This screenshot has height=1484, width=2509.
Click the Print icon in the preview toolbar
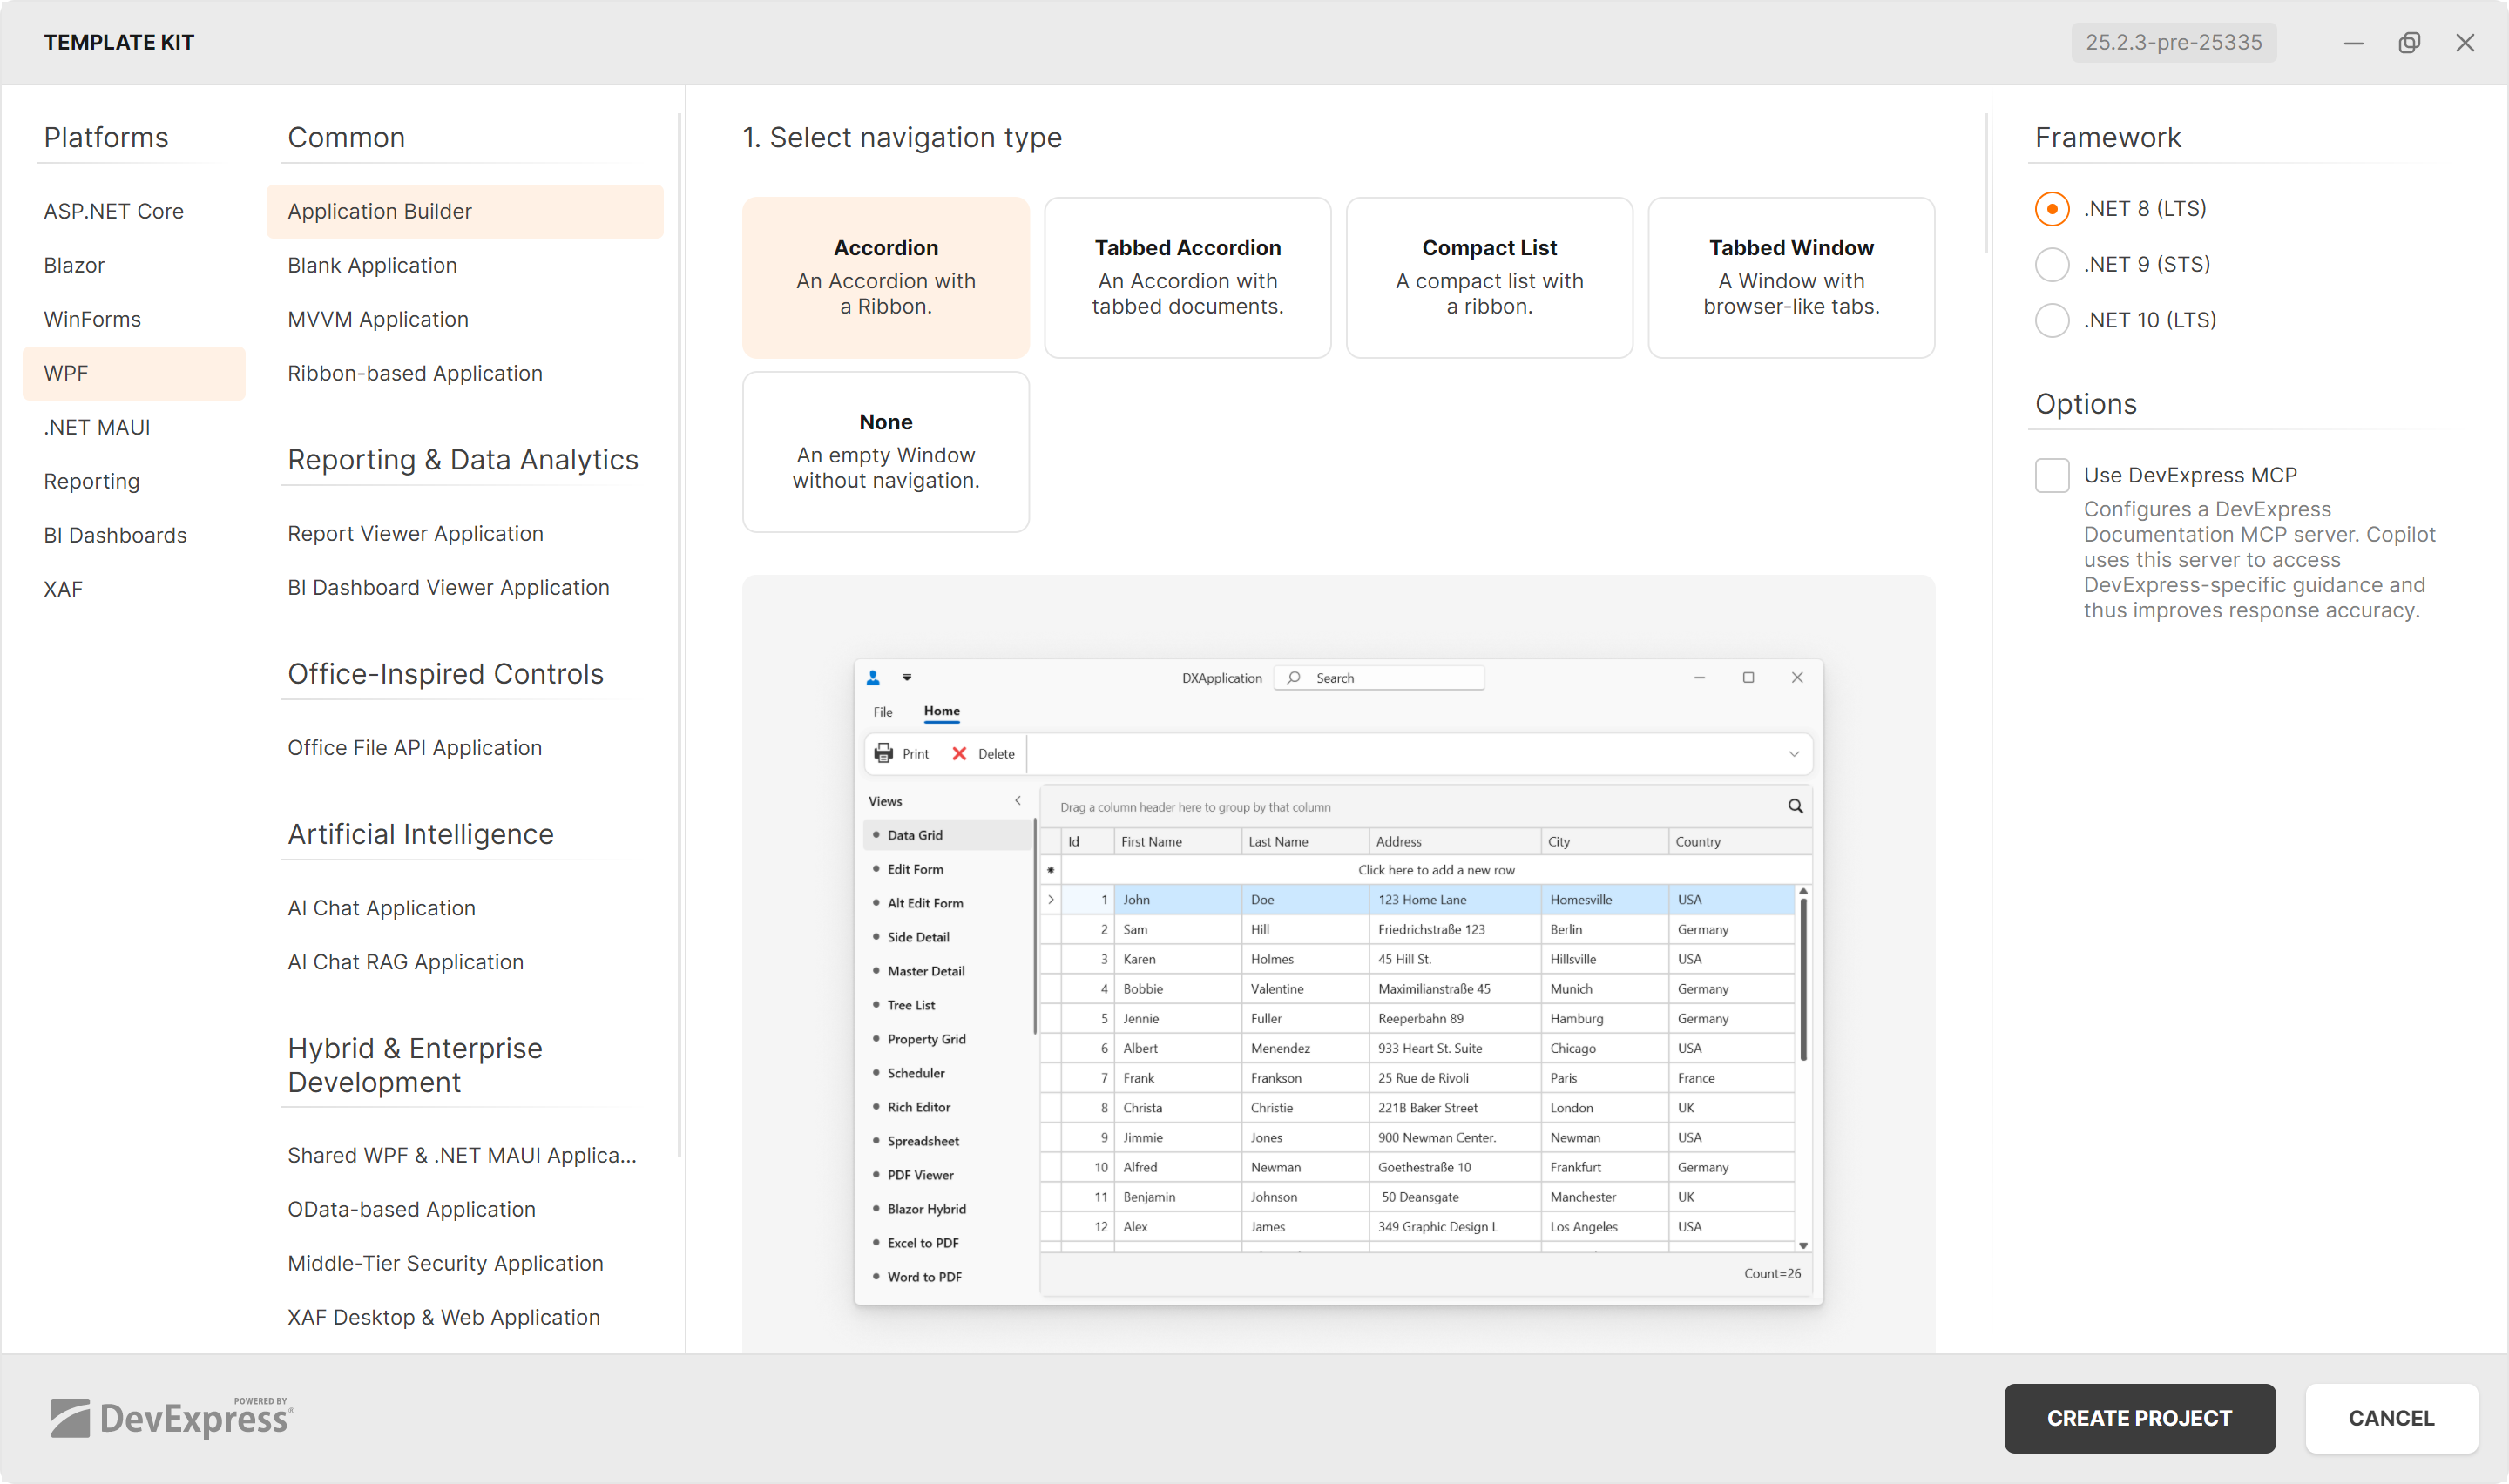pyautogui.click(x=884, y=753)
